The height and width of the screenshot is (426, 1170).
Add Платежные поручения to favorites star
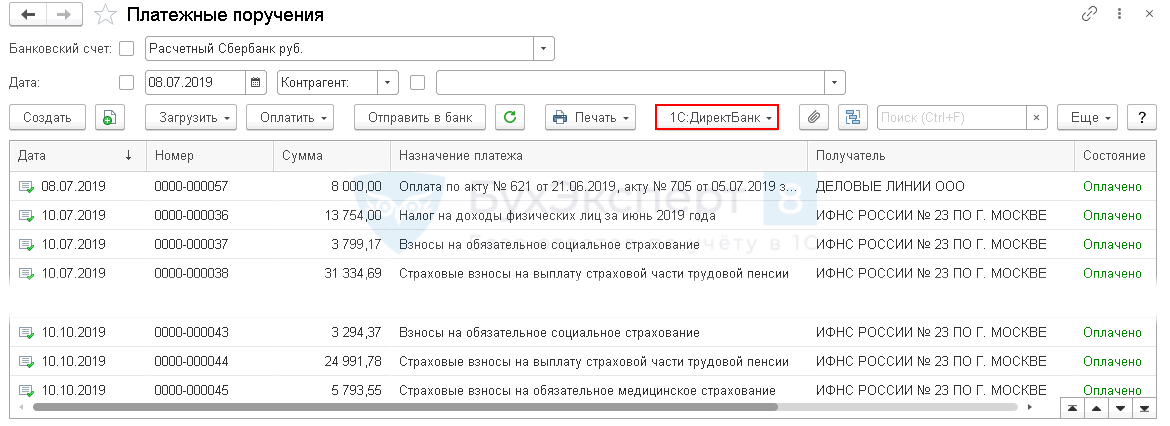[x=104, y=16]
